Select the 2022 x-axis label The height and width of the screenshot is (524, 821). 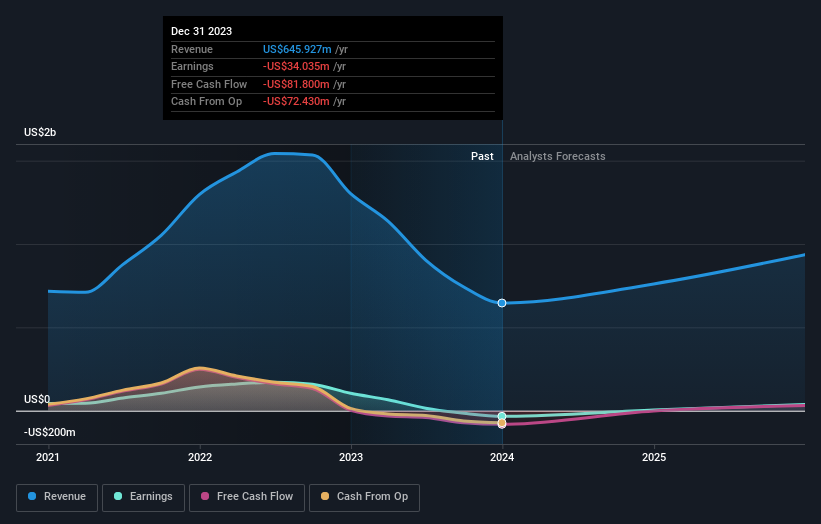(x=200, y=458)
